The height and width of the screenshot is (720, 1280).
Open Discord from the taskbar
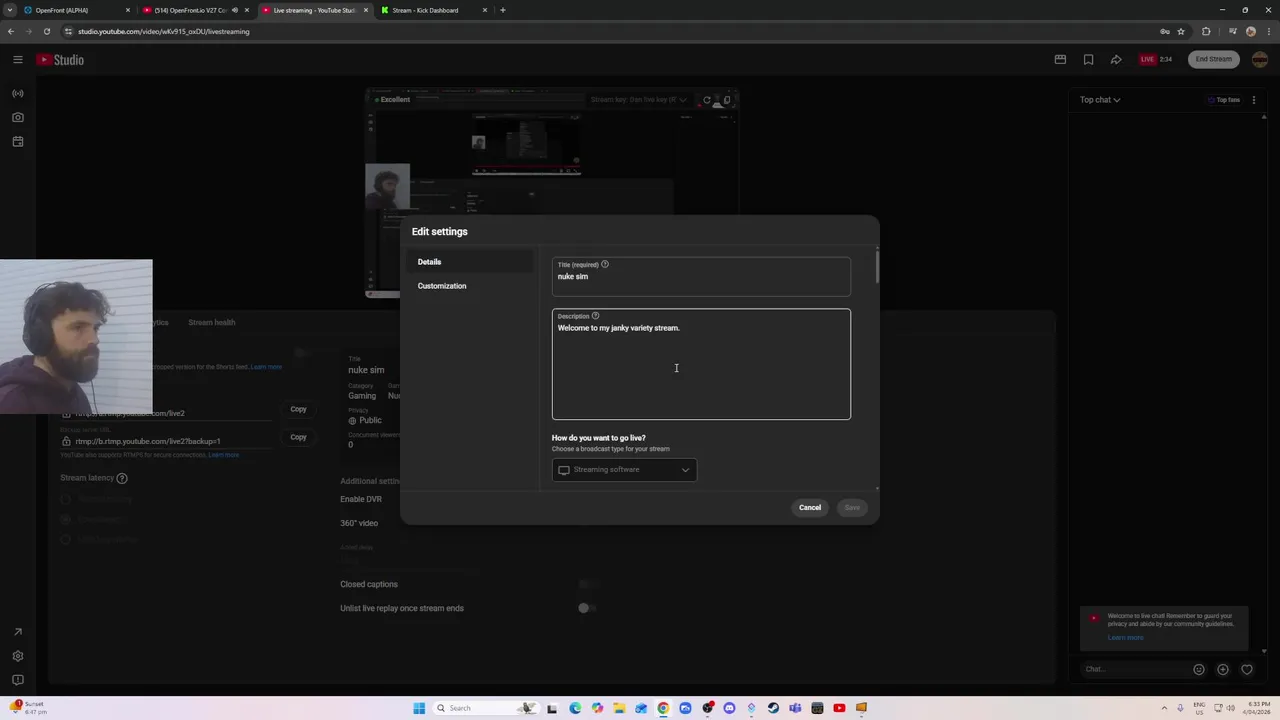pos(729,708)
